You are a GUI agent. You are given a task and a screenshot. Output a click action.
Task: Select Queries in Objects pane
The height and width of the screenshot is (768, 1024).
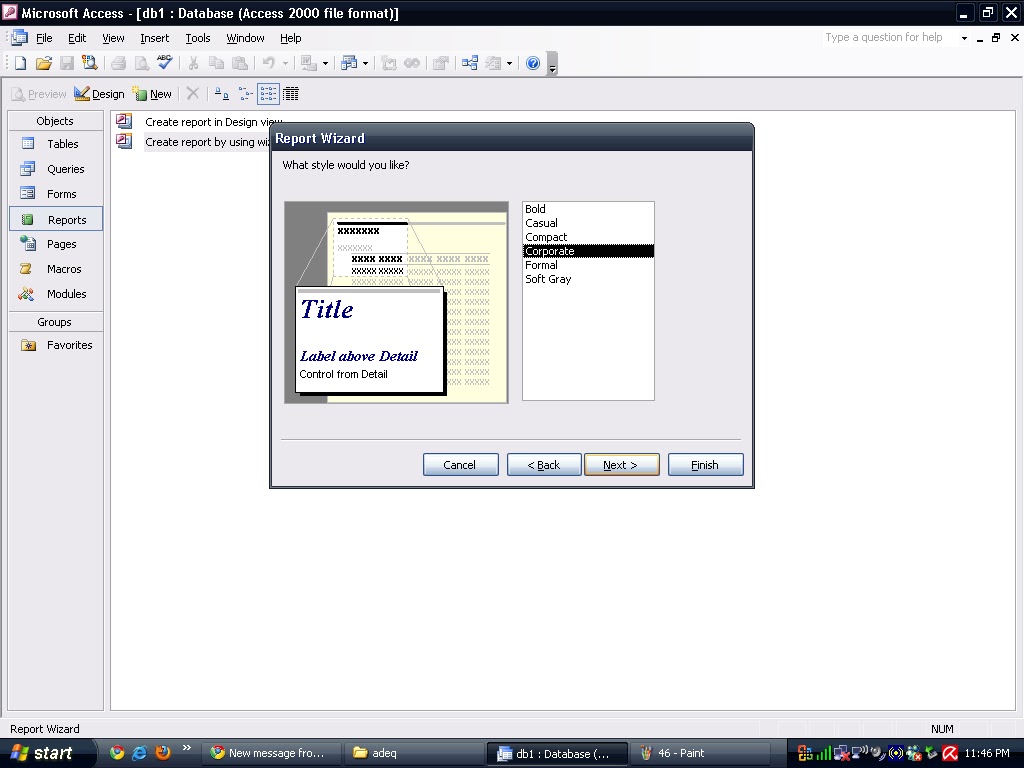pyautogui.click(x=56, y=169)
